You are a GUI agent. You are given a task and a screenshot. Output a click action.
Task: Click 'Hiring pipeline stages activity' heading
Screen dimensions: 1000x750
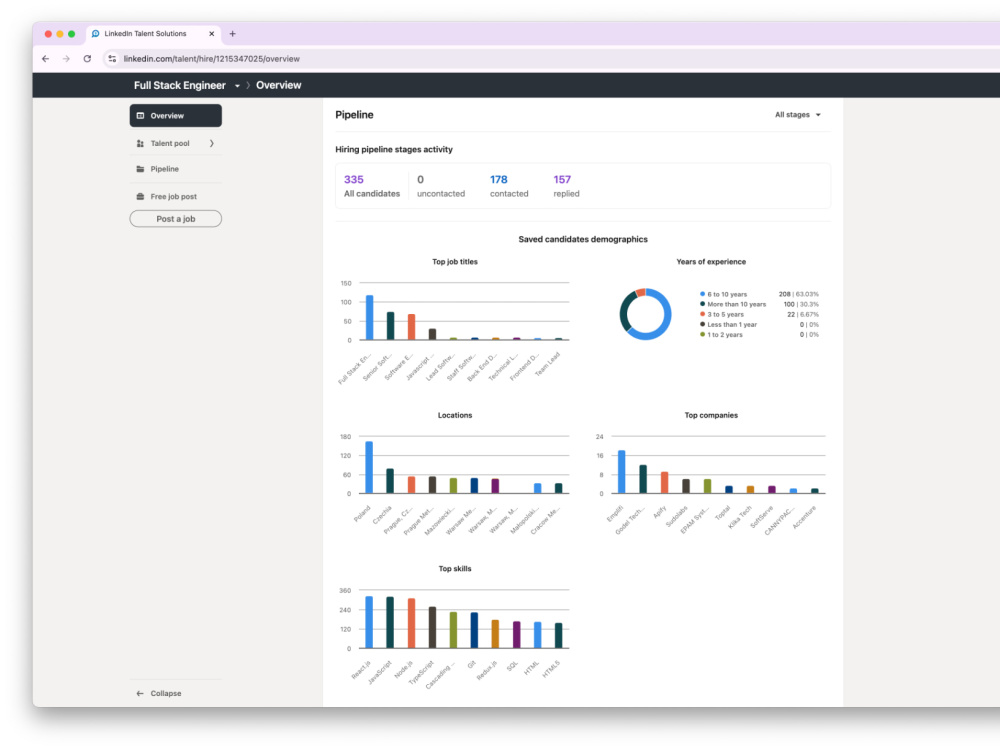pyautogui.click(x=394, y=149)
